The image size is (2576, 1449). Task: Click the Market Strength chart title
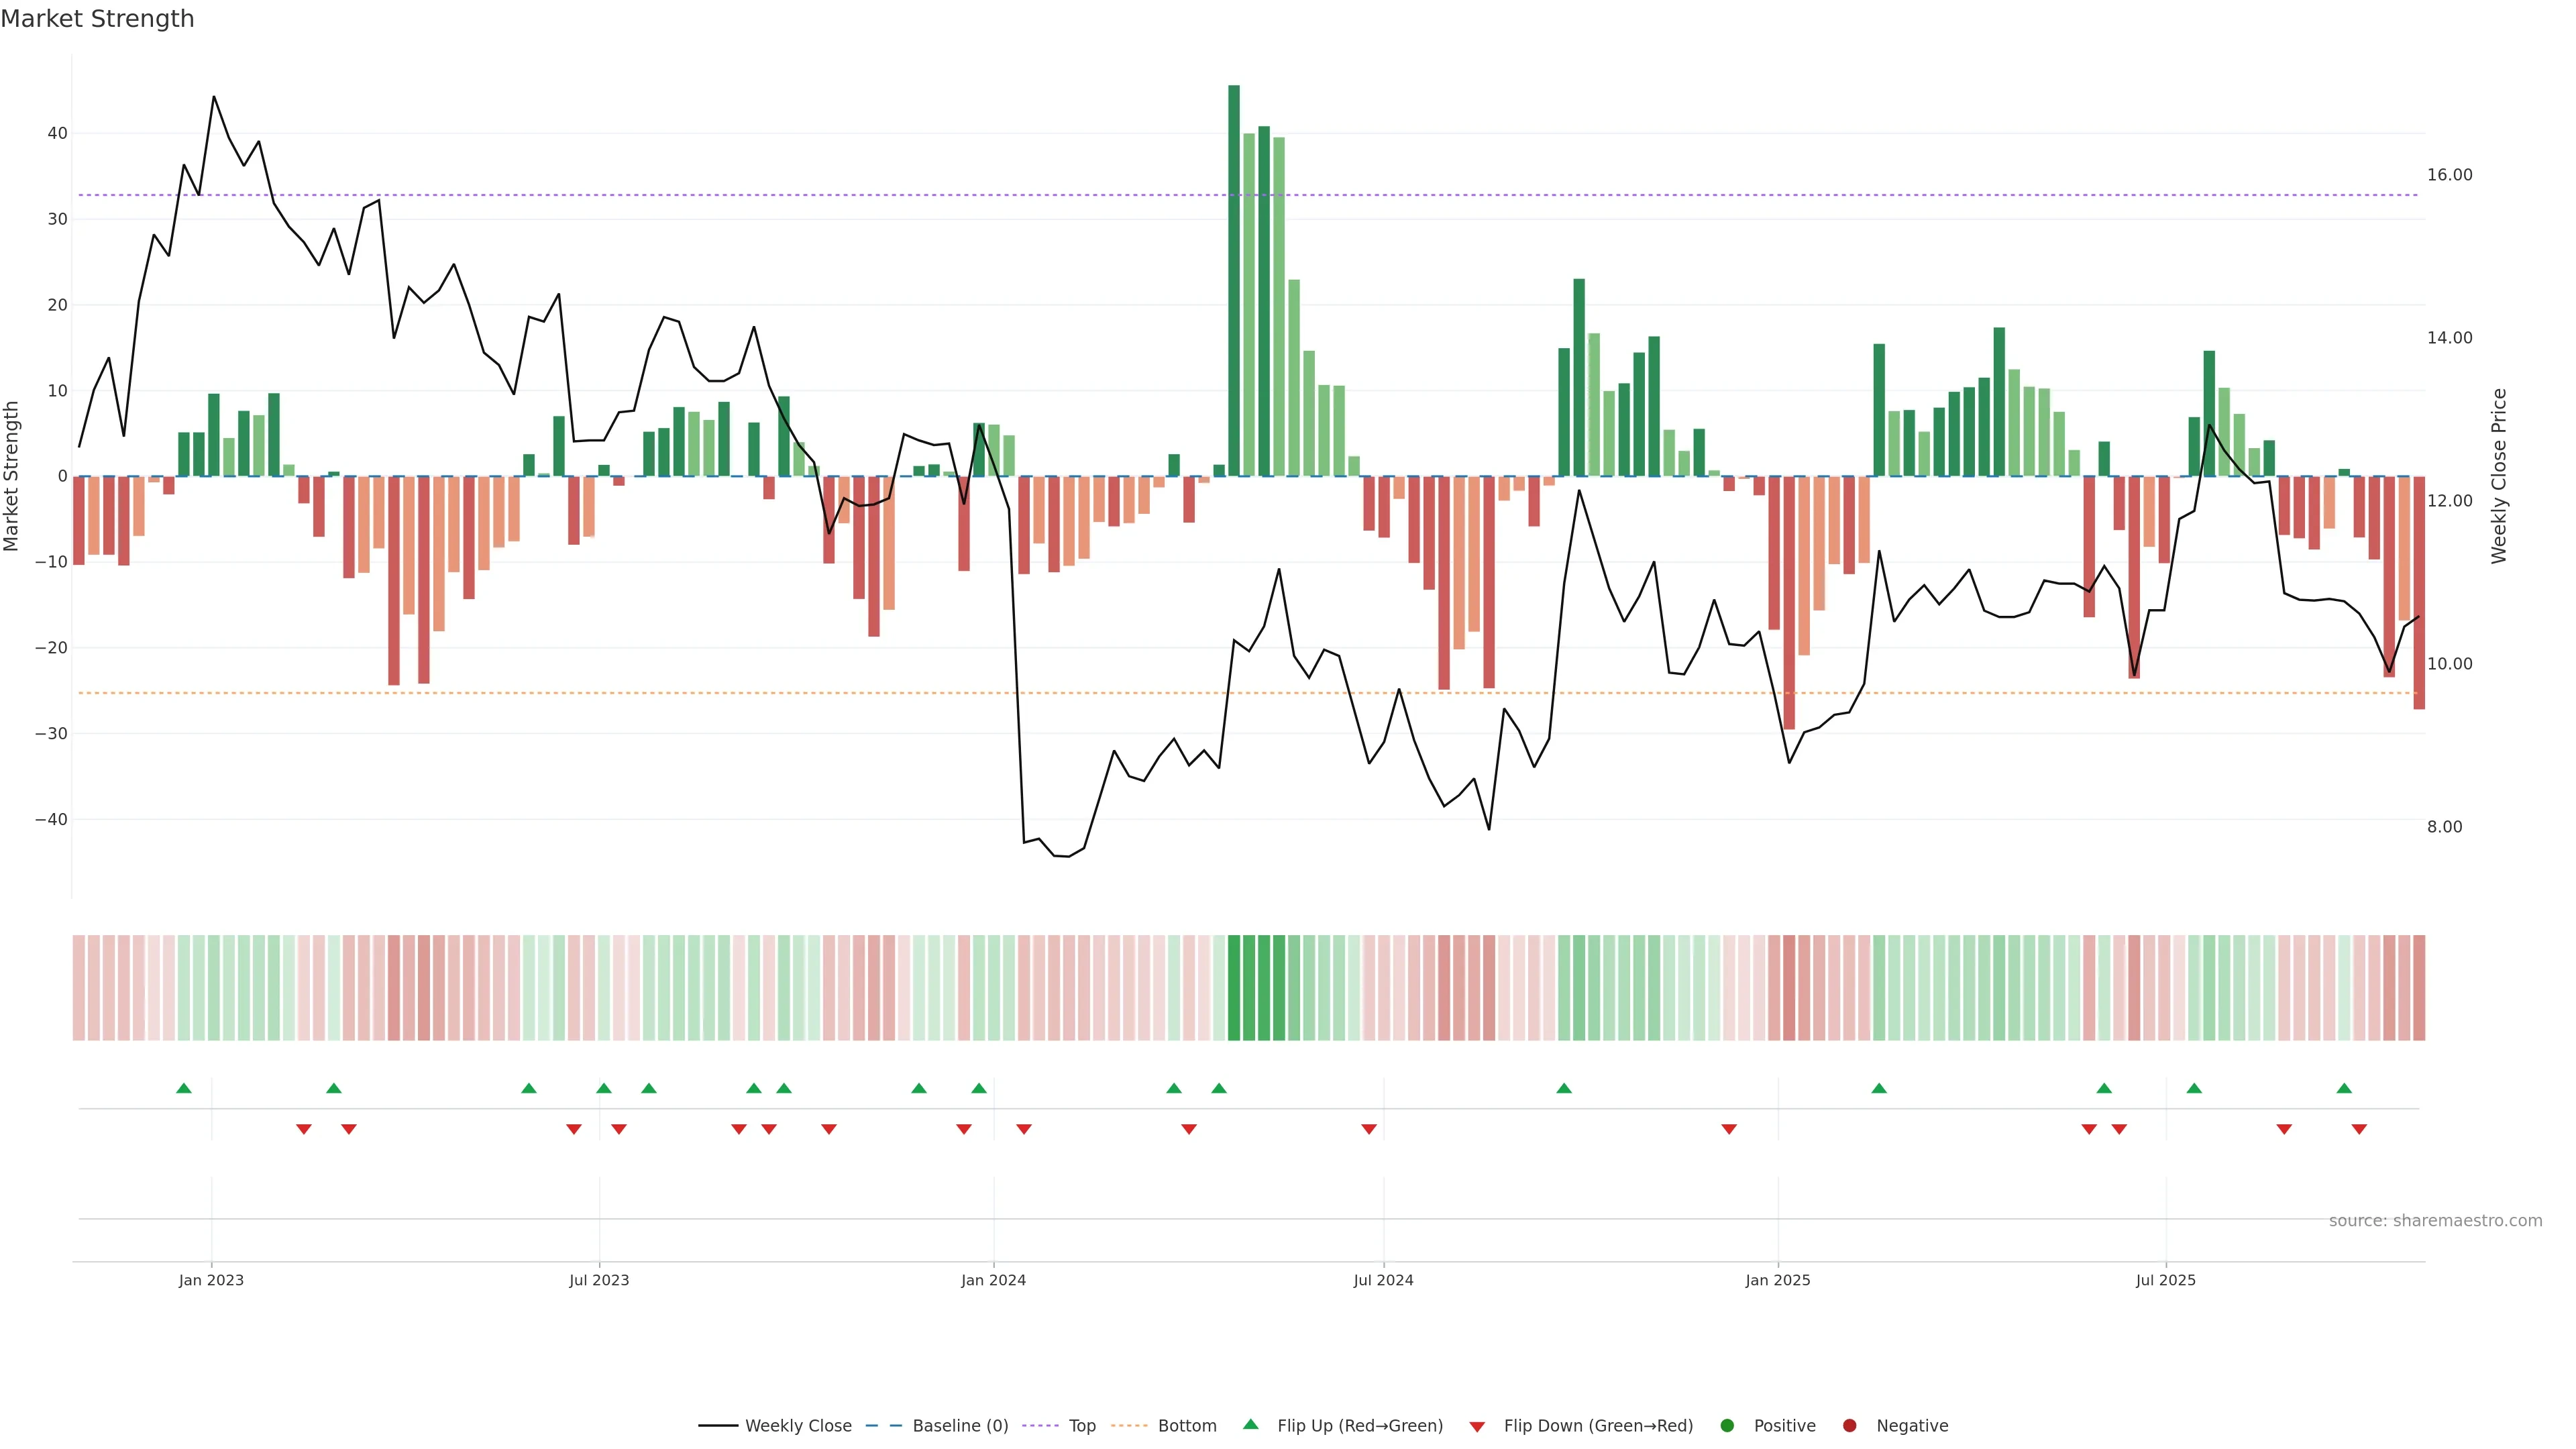pyautogui.click(x=97, y=19)
